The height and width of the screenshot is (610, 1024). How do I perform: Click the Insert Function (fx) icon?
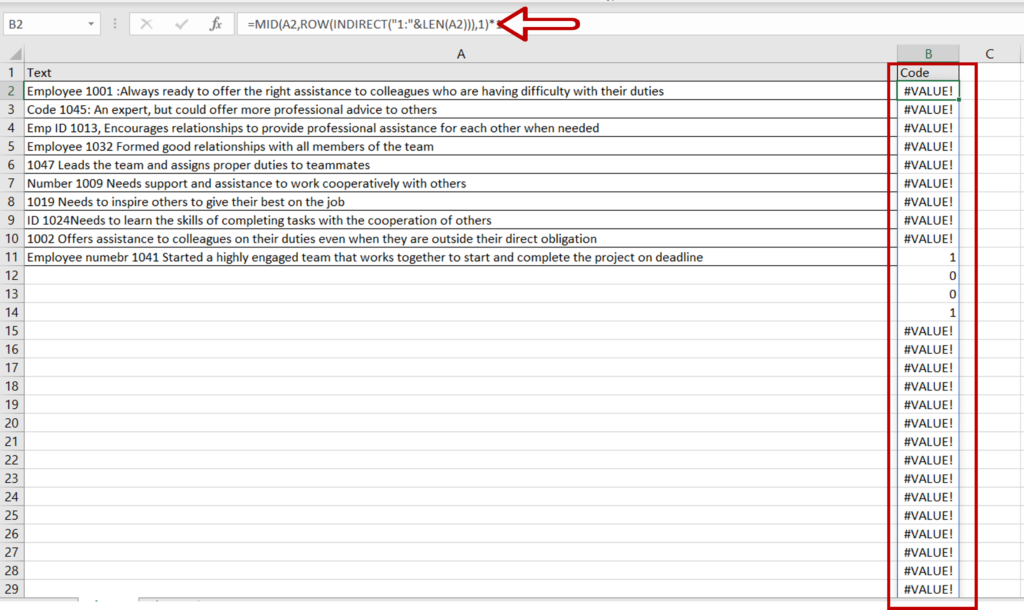click(215, 25)
